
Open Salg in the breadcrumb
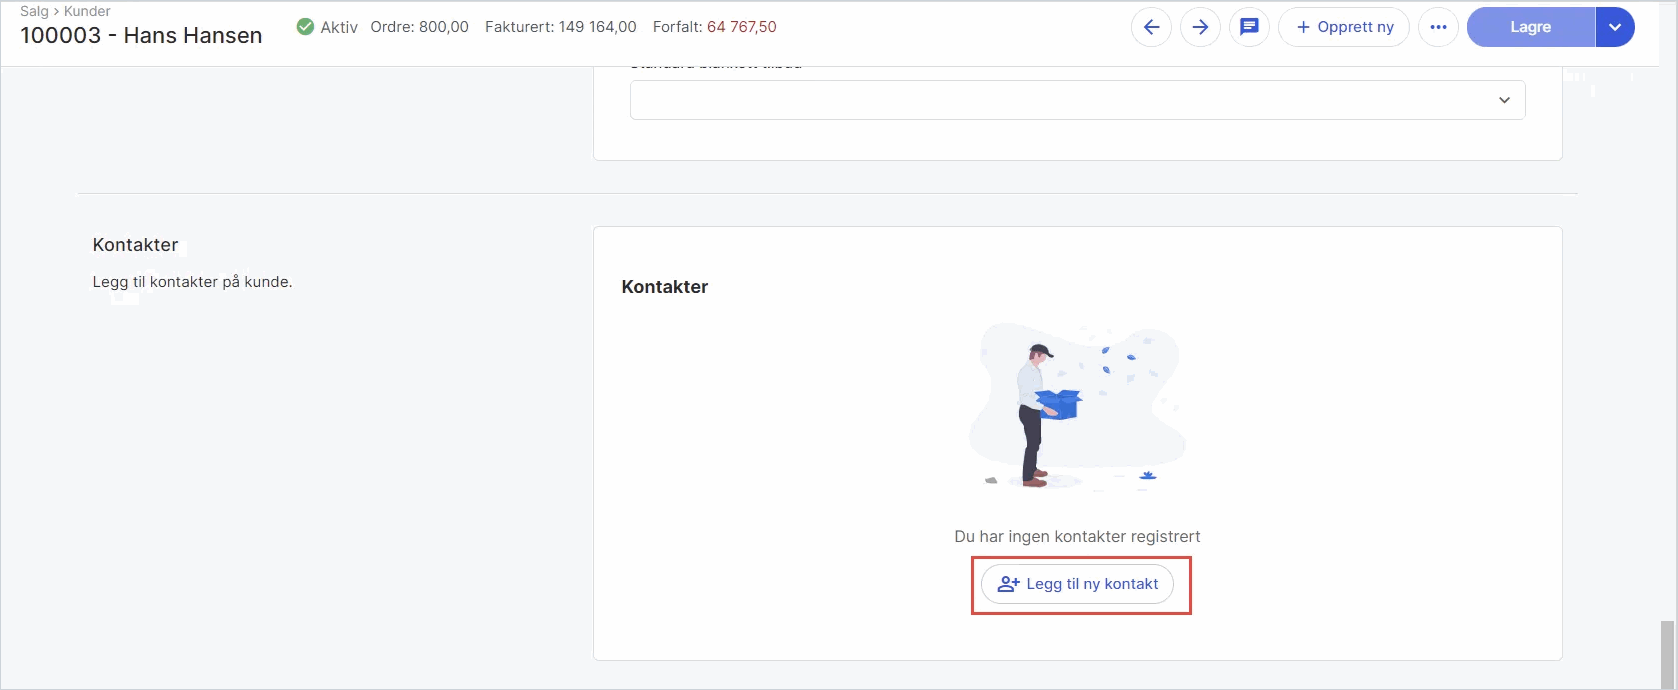tap(34, 11)
